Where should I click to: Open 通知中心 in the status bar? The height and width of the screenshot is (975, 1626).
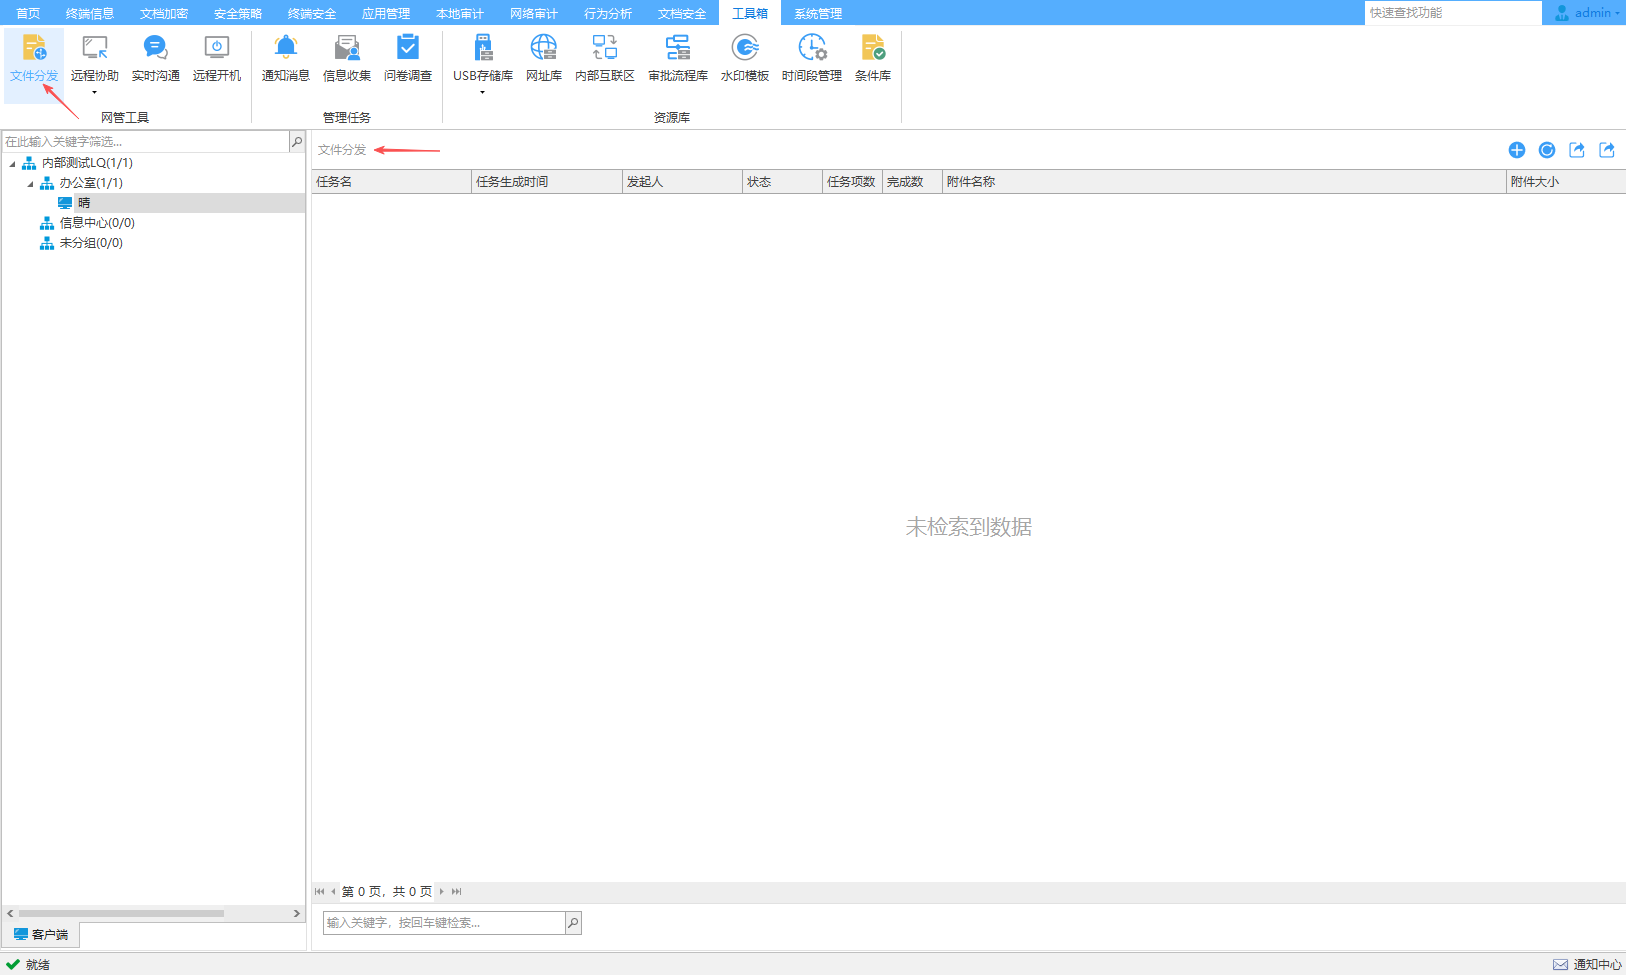pos(1587,964)
